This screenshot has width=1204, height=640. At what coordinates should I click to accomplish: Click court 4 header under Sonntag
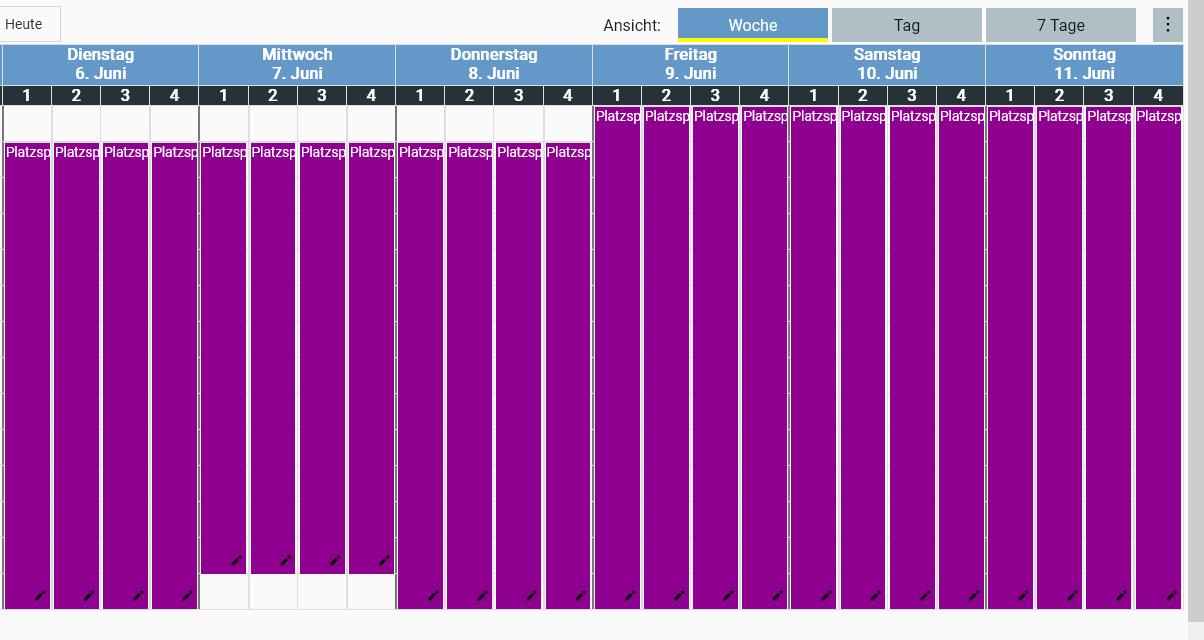pos(1158,95)
